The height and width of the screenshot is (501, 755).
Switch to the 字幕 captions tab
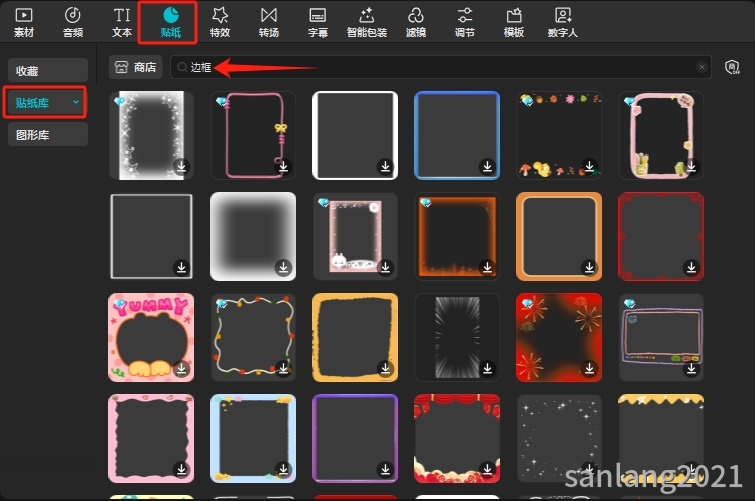point(318,22)
